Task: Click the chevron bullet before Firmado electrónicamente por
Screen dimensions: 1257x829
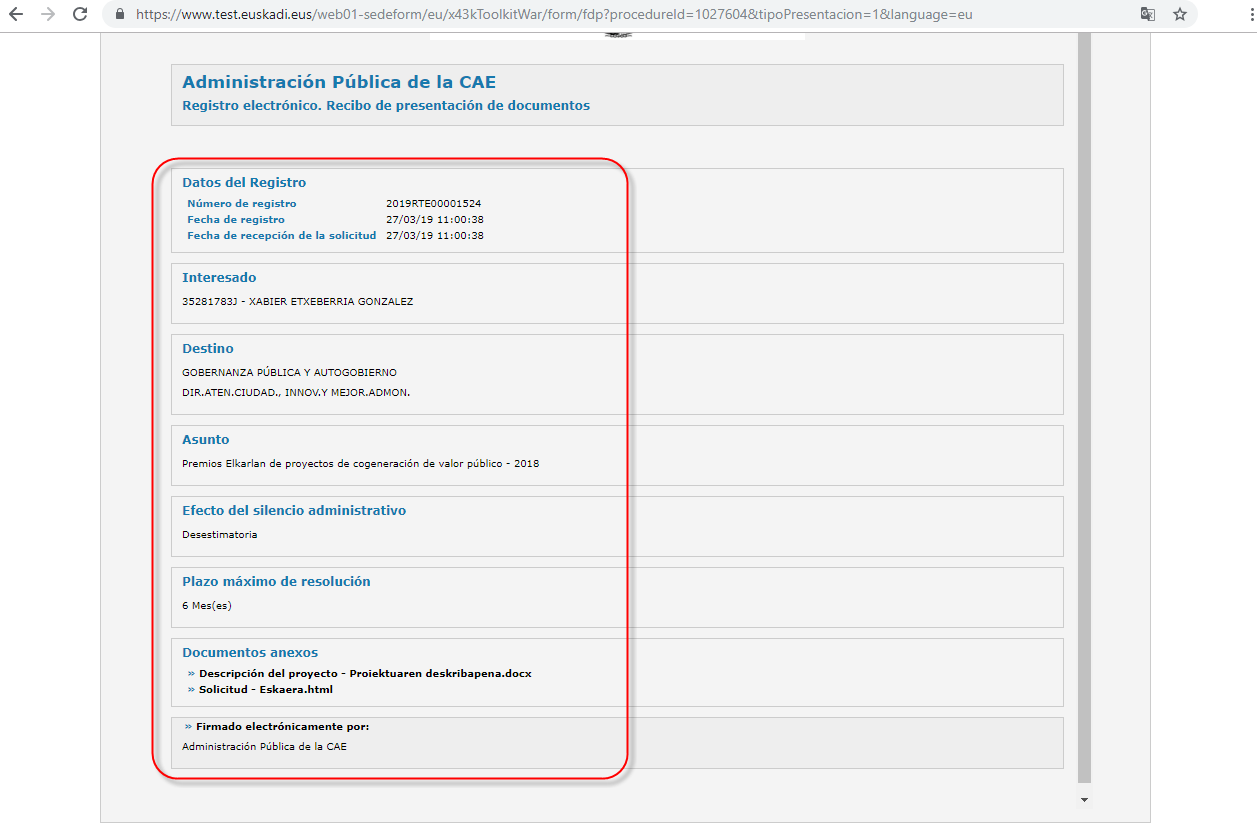Action: pos(188,727)
